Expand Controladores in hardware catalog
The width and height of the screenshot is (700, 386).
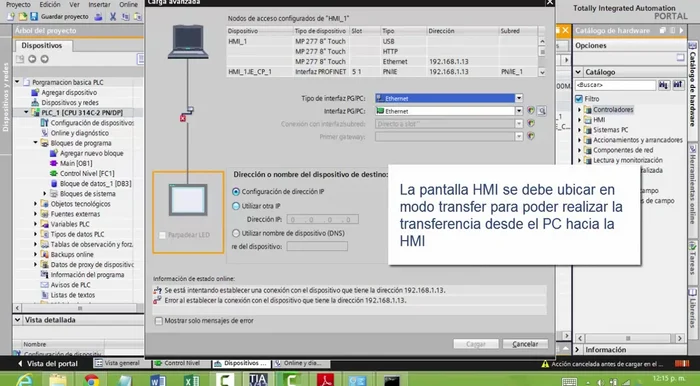pyautogui.click(x=579, y=109)
